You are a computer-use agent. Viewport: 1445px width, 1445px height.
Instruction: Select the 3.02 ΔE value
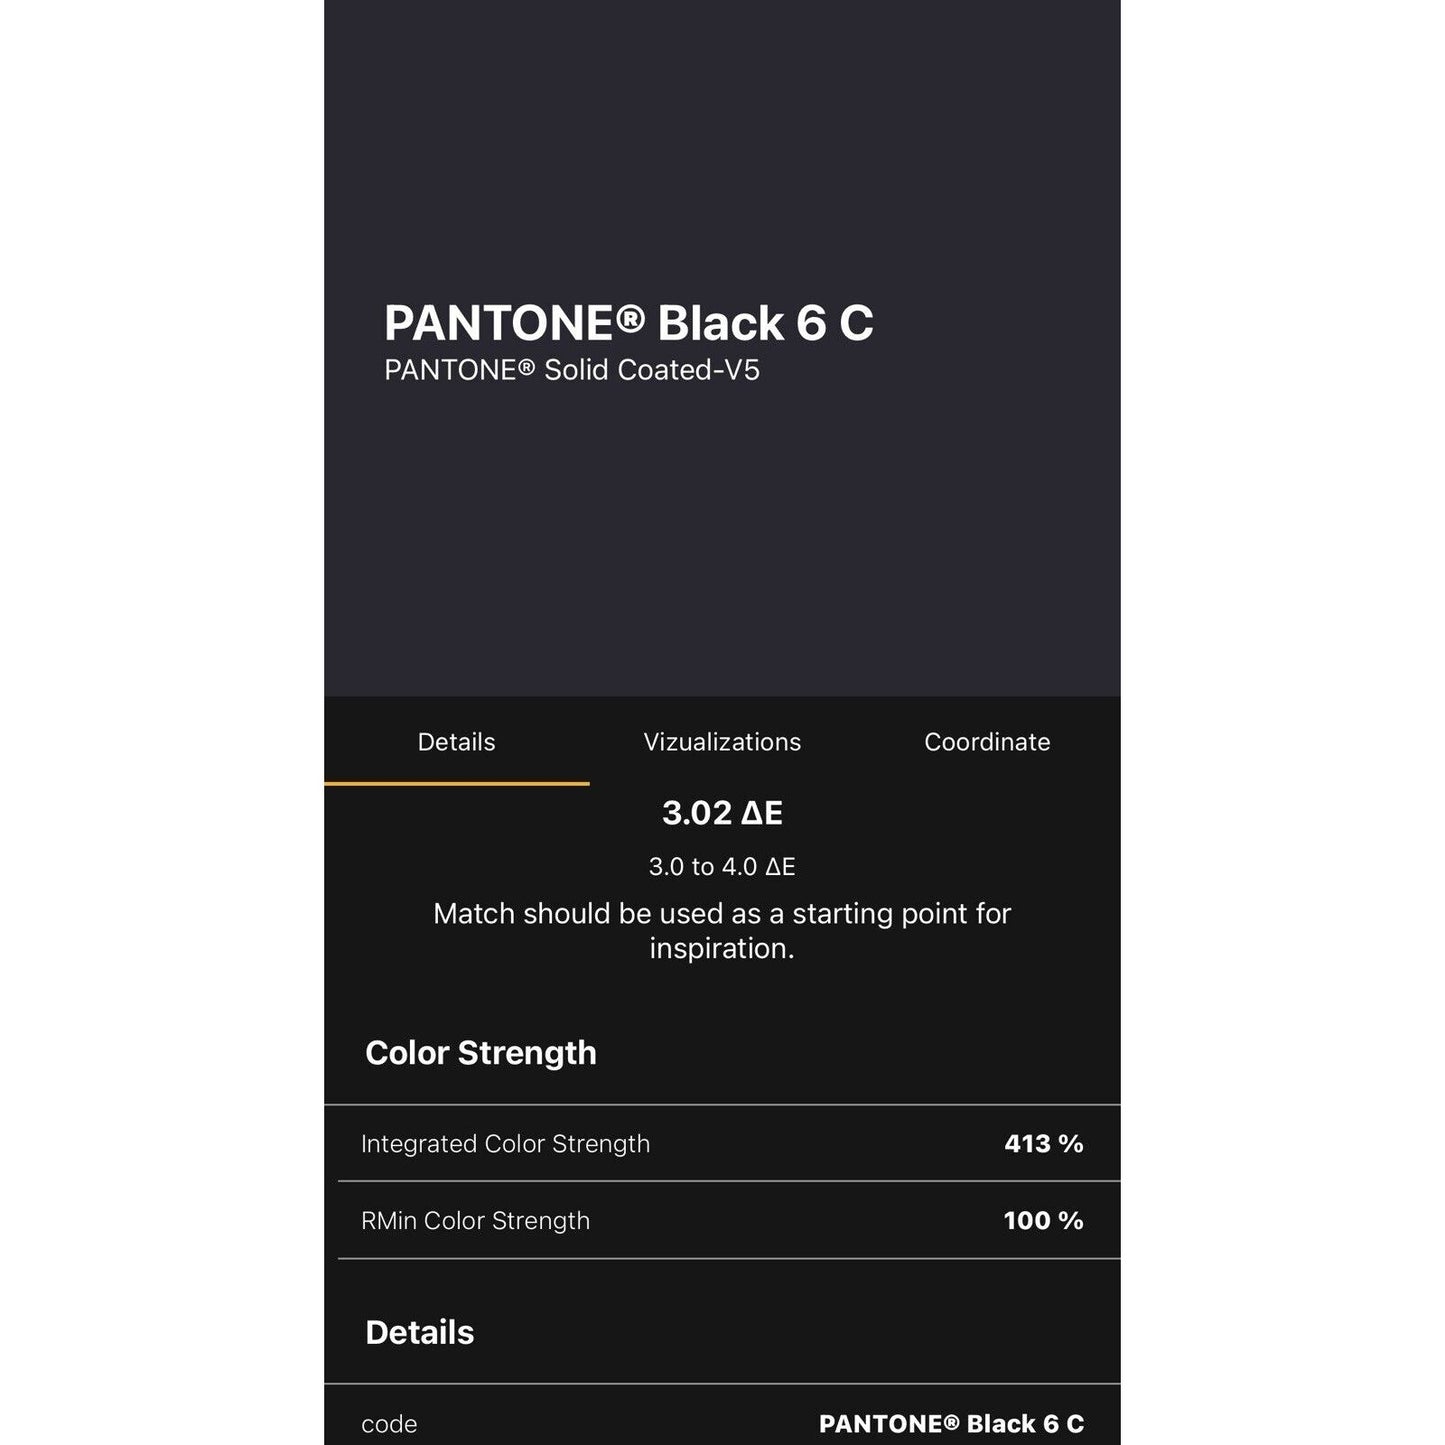[722, 813]
